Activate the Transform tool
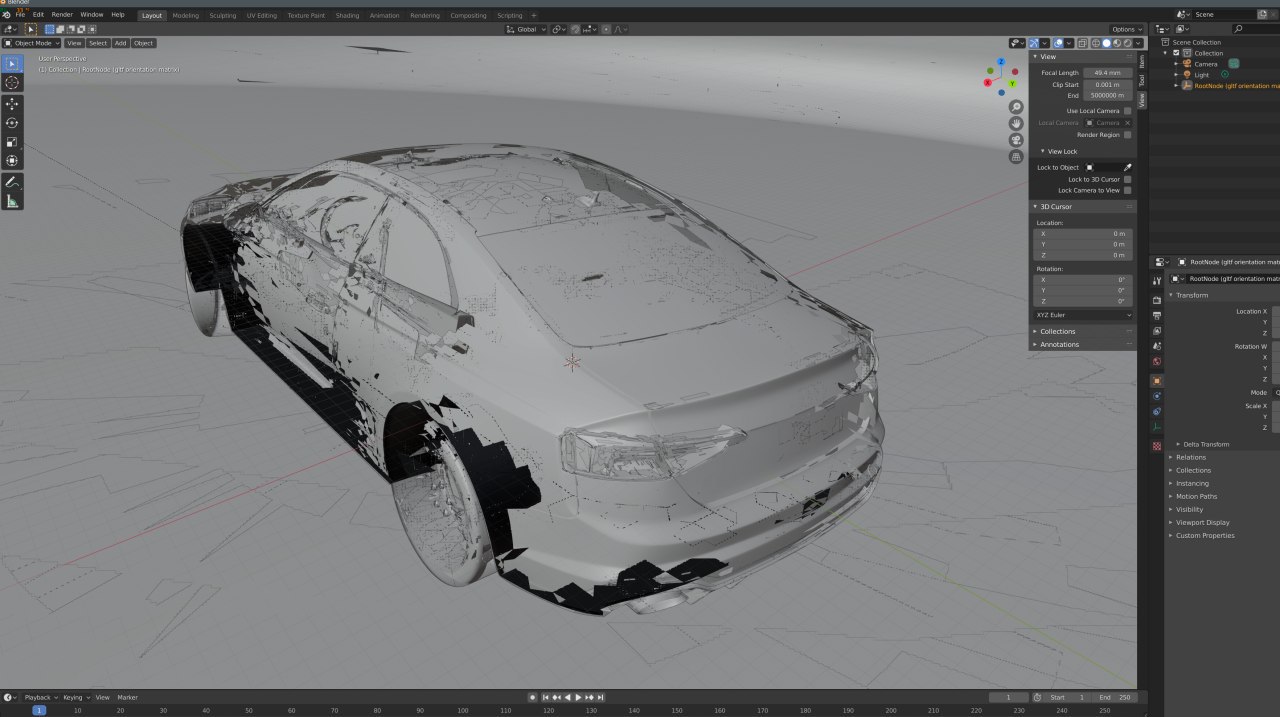Viewport: 1280px width, 717px height. coord(12,161)
